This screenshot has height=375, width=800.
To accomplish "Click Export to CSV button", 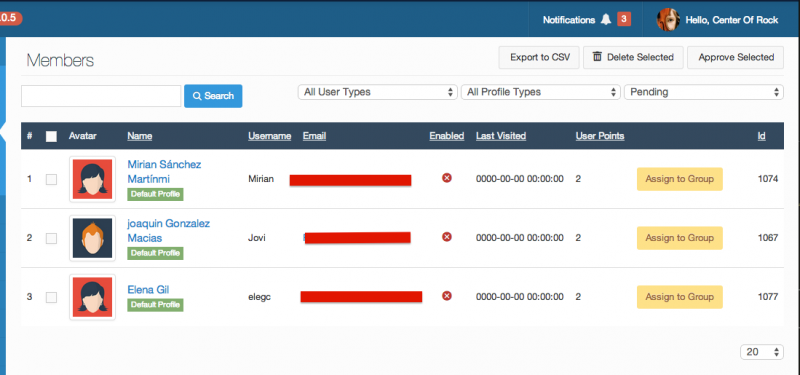I will [539, 57].
